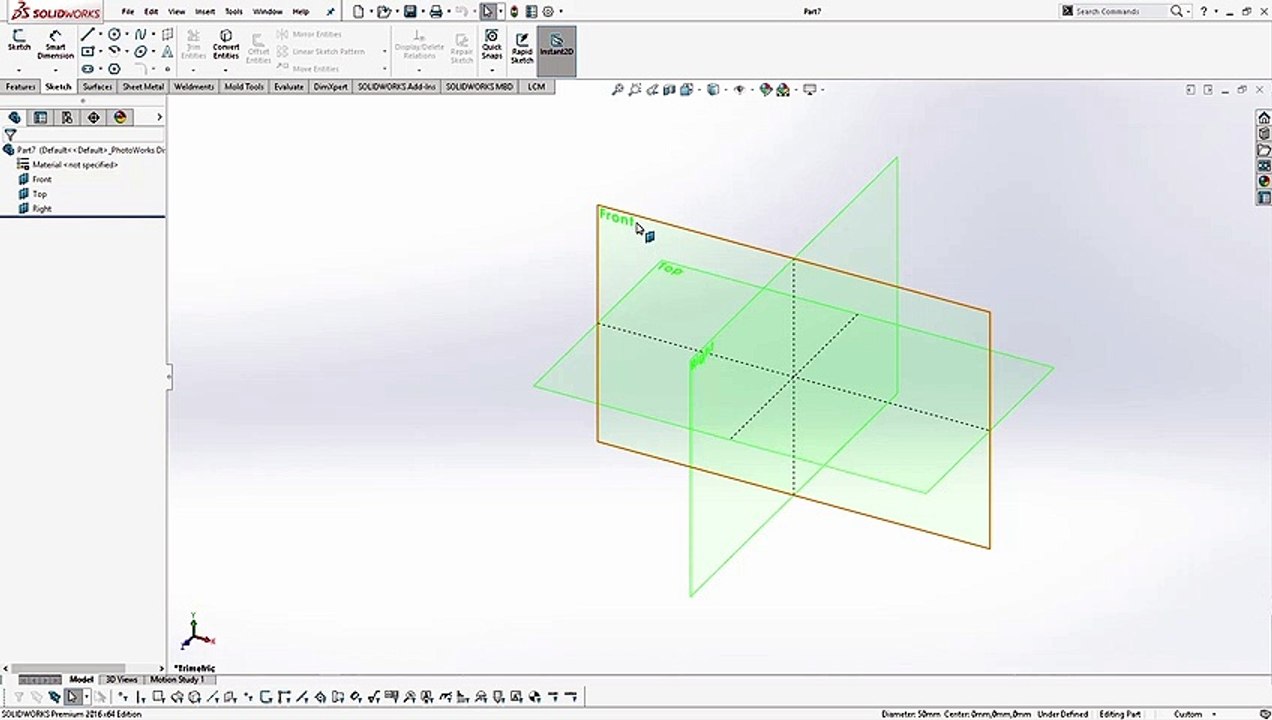The image size is (1272, 720).
Task: Open the SOLIDWORKS Add-Ins tab
Action: [397, 87]
